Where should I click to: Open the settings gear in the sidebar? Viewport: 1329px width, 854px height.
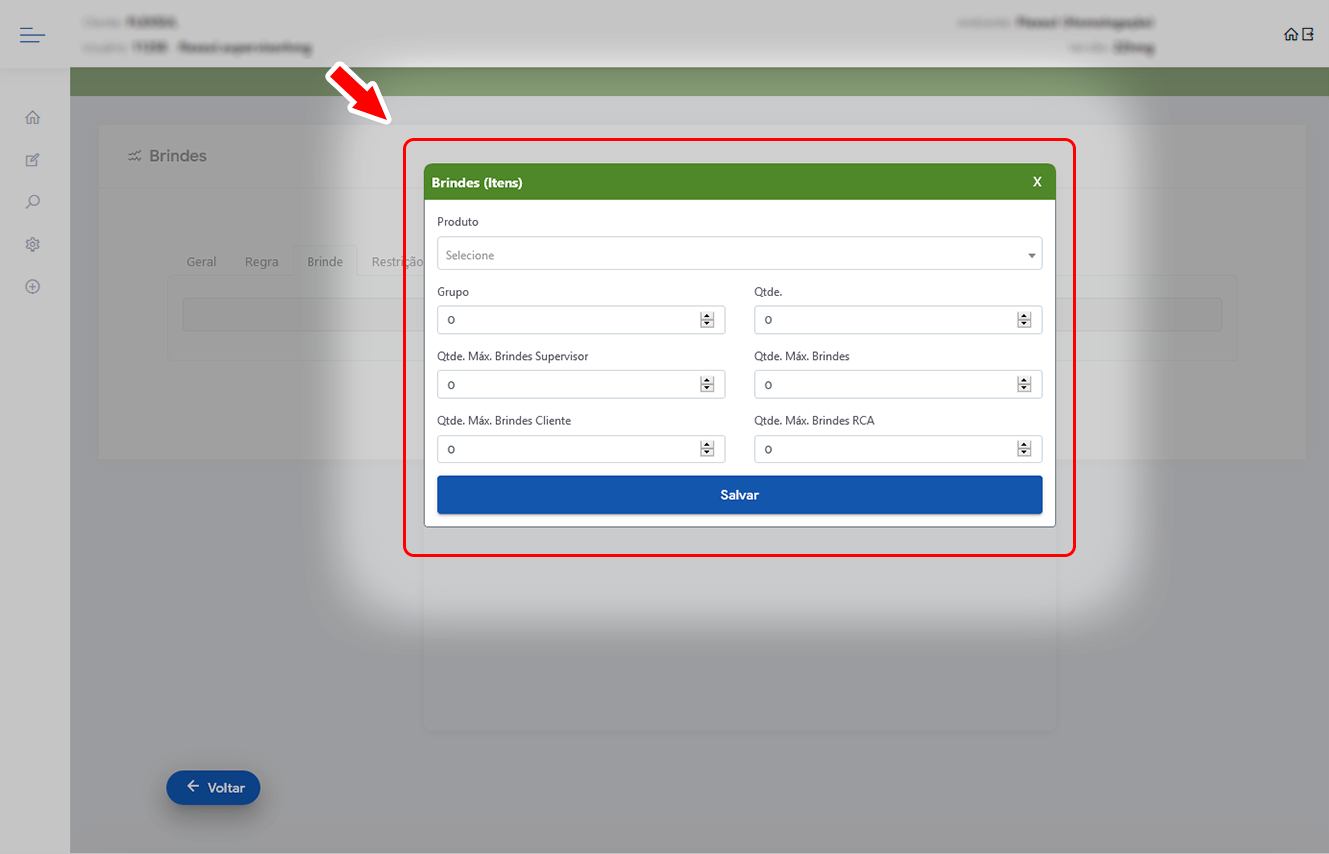point(32,244)
